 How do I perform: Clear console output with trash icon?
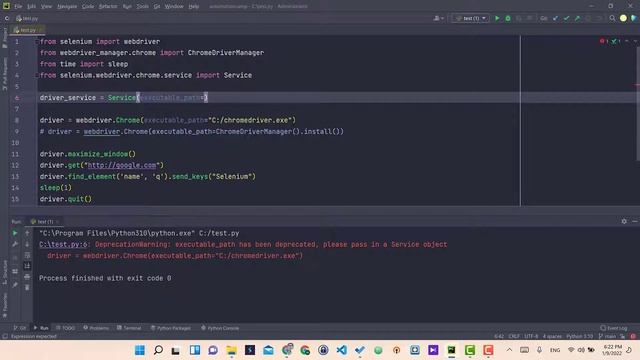click(27, 287)
